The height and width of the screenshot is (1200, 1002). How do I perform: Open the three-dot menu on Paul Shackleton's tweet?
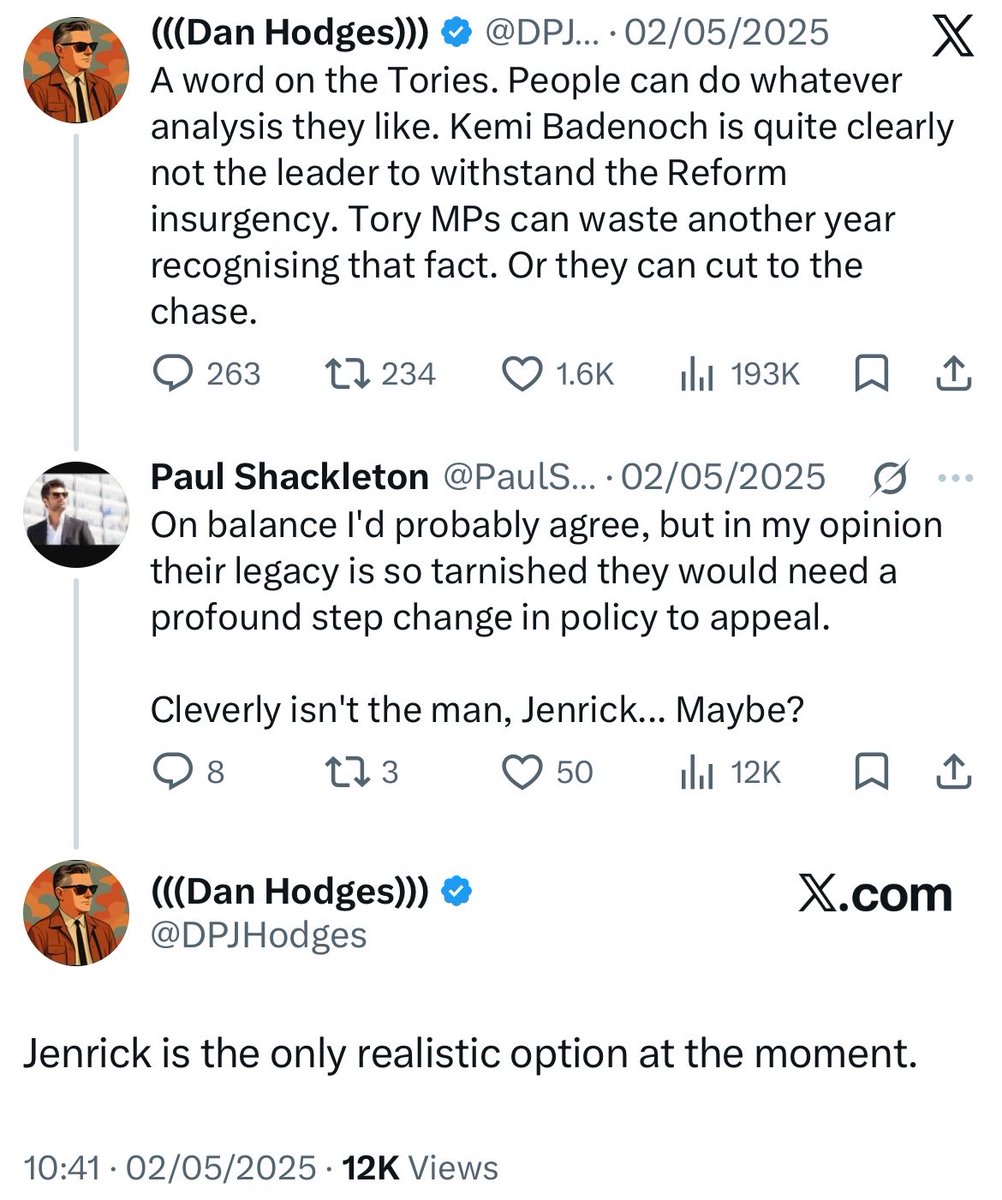957,478
